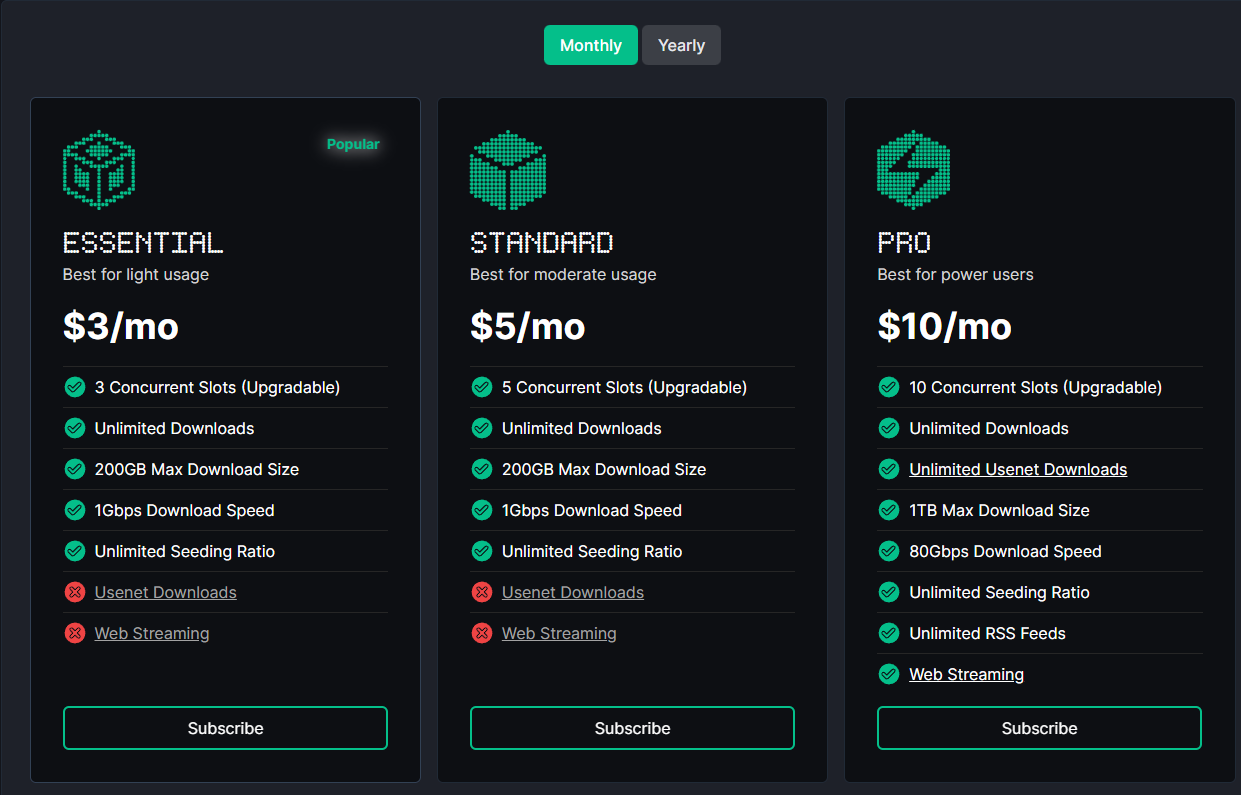Open Pro's Web Streaming link

coord(966,674)
